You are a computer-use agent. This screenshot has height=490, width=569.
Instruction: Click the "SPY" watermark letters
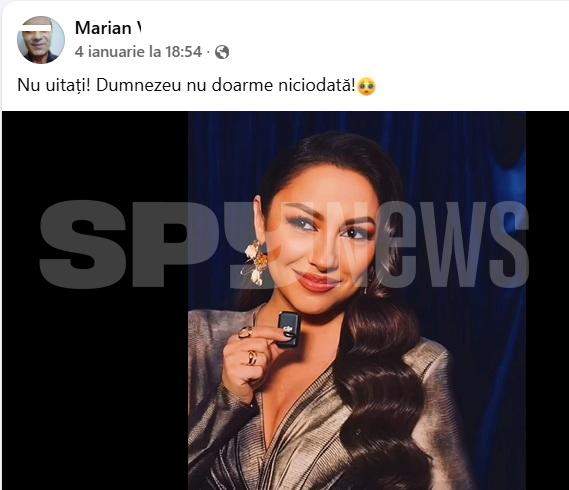pyautogui.click(x=145, y=244)
